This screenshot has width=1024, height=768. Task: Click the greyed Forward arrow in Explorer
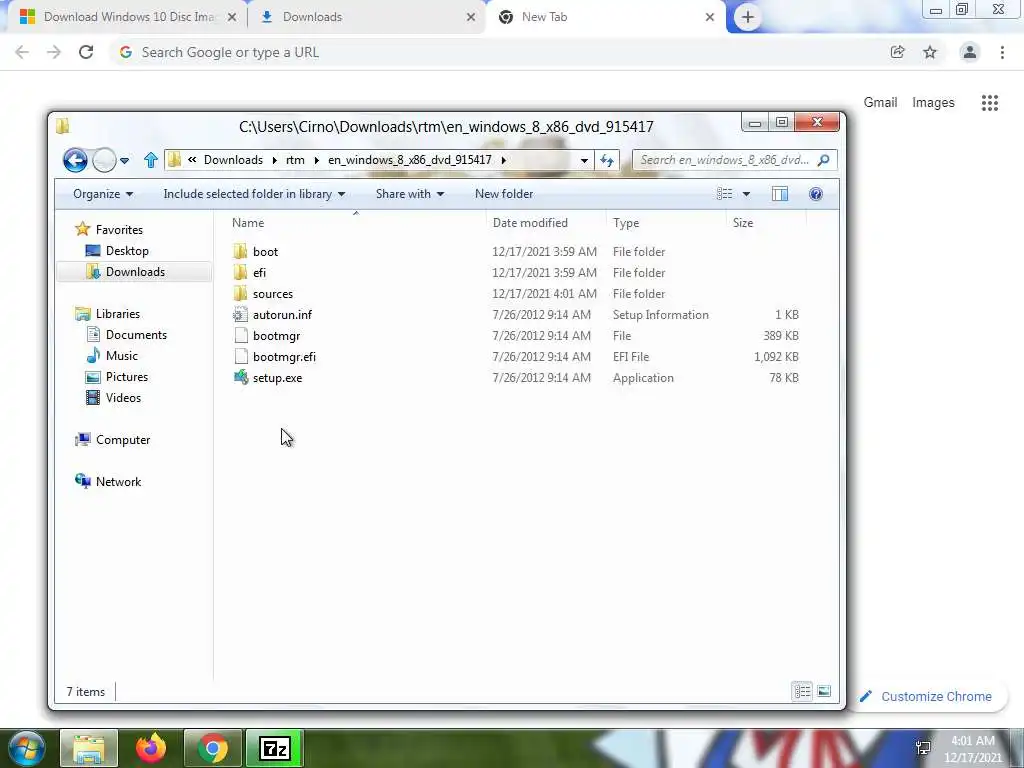(x=104, y=160)
